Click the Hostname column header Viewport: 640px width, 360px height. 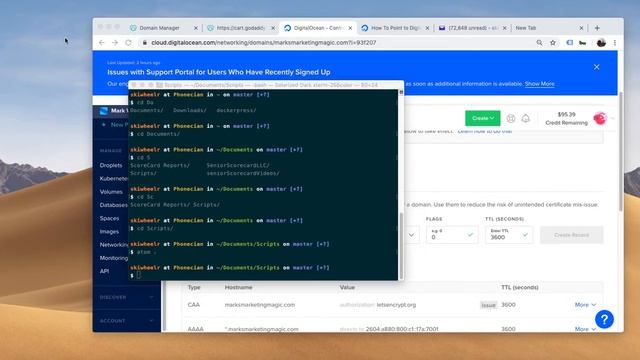[x=238, y=287]
